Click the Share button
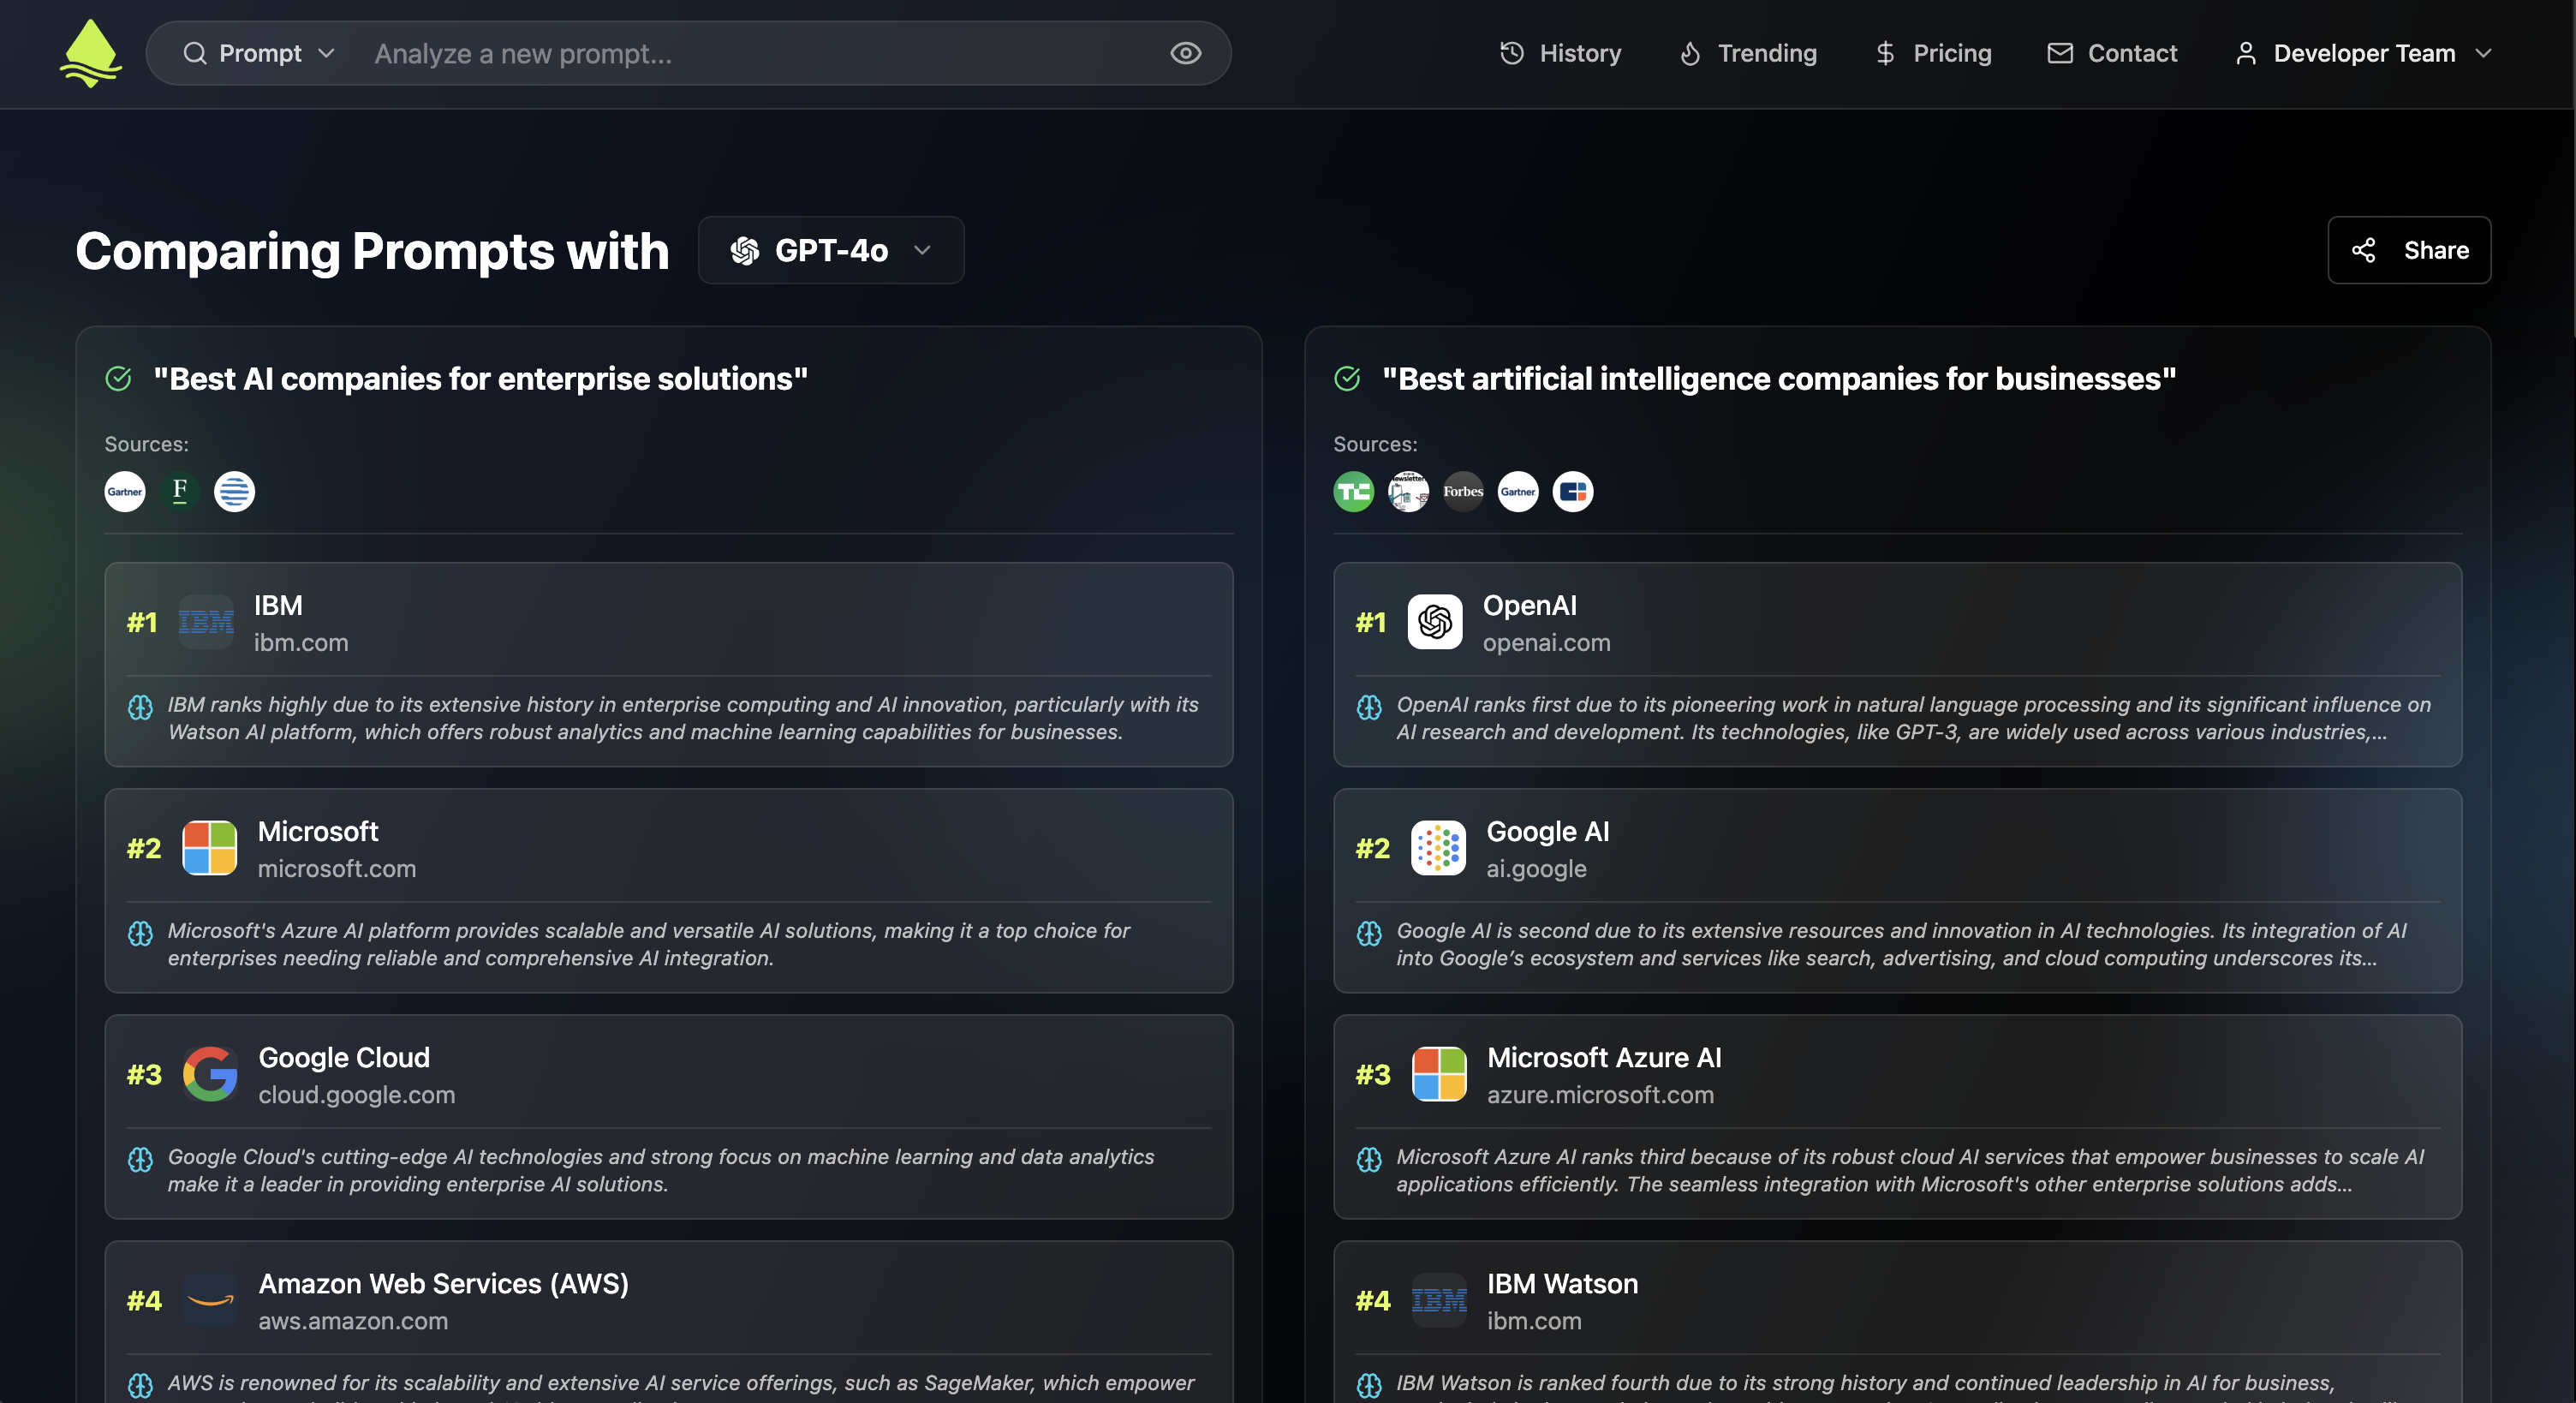The image size is (2576, 1403). 2408,250
